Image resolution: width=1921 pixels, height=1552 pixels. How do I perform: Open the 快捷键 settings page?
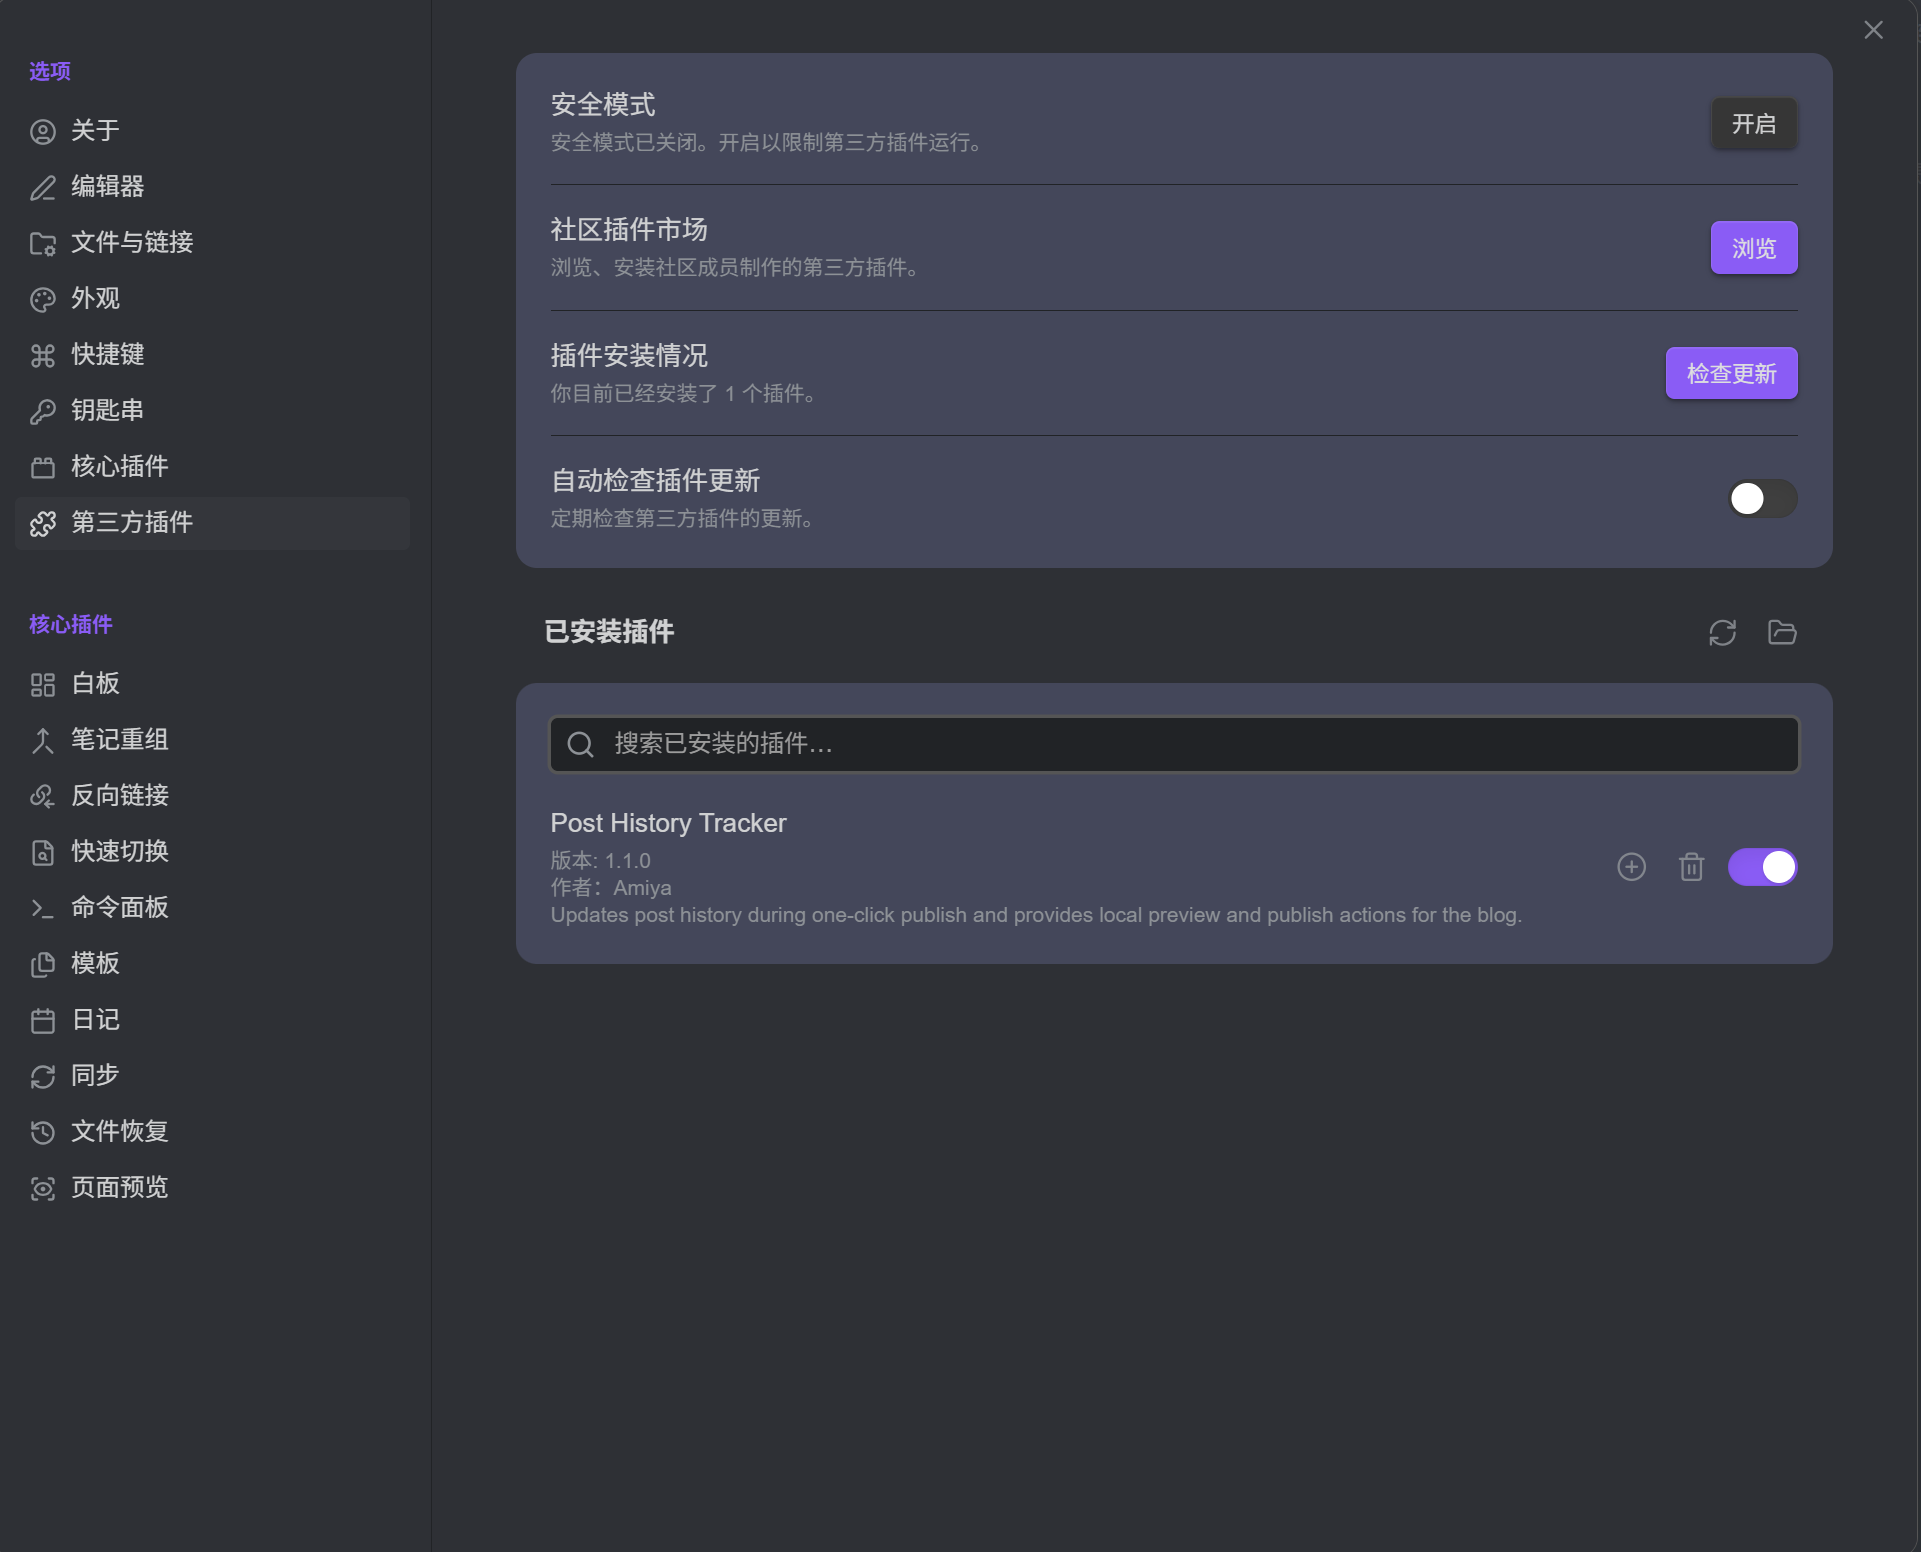click(212, 355)
